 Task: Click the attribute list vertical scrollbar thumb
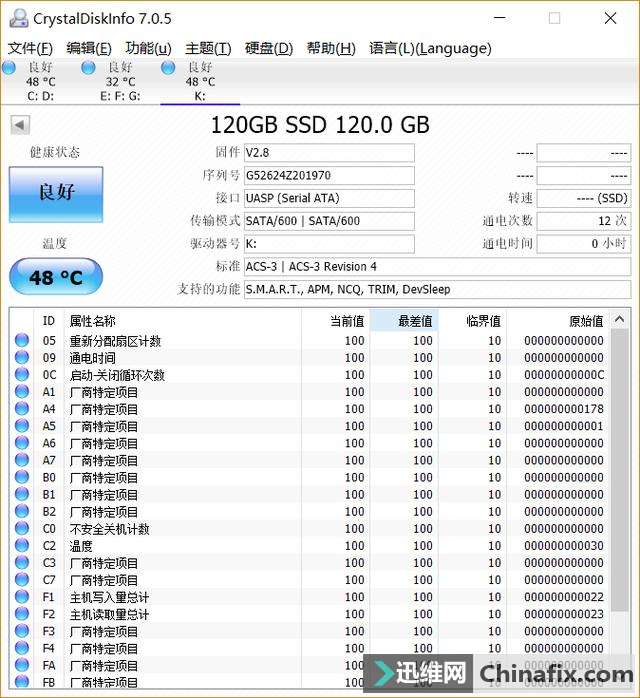[x=620, y=470]
